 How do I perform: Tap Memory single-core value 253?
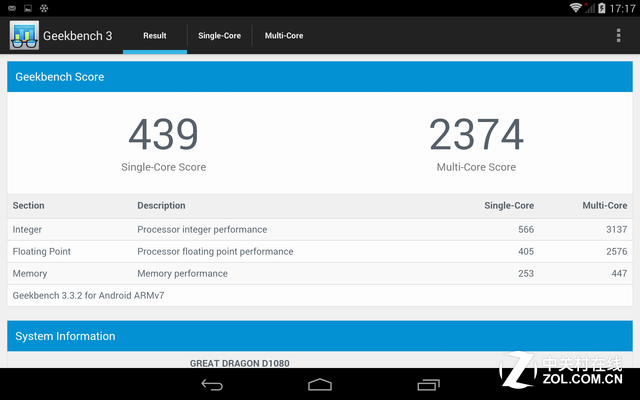point(526,273)
